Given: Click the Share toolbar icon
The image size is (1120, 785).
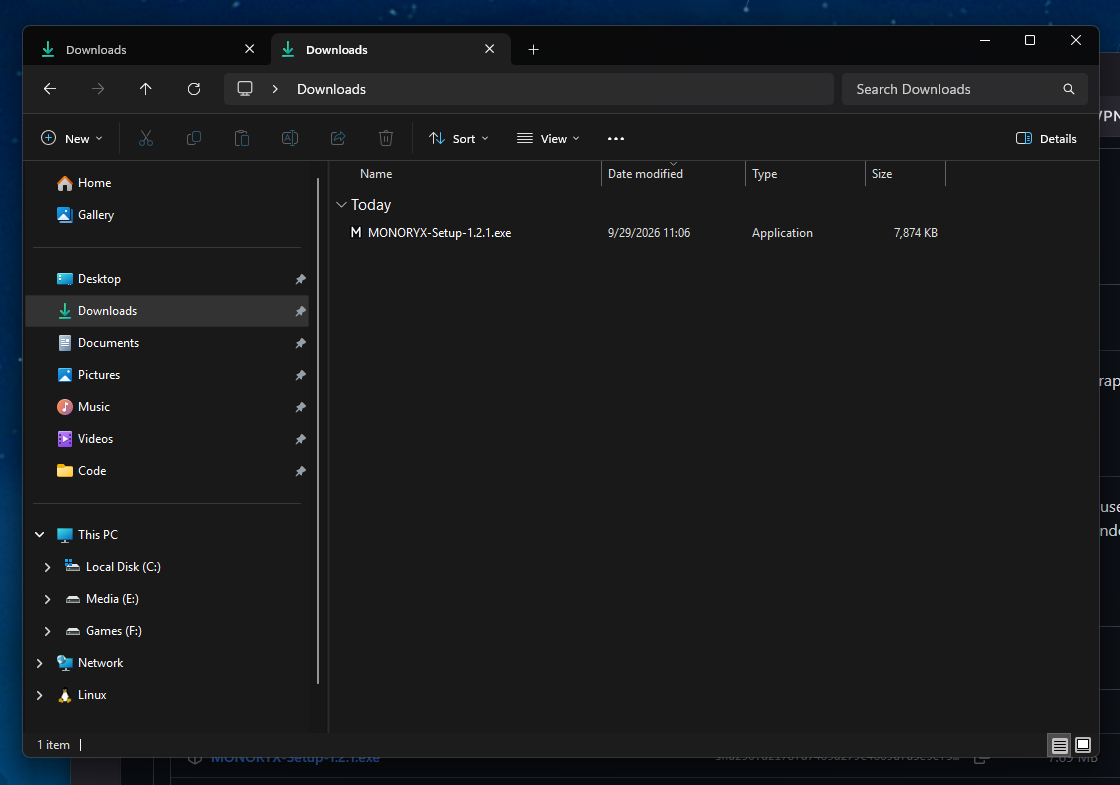Looking at the screenshot, I should tap(338, 139).
